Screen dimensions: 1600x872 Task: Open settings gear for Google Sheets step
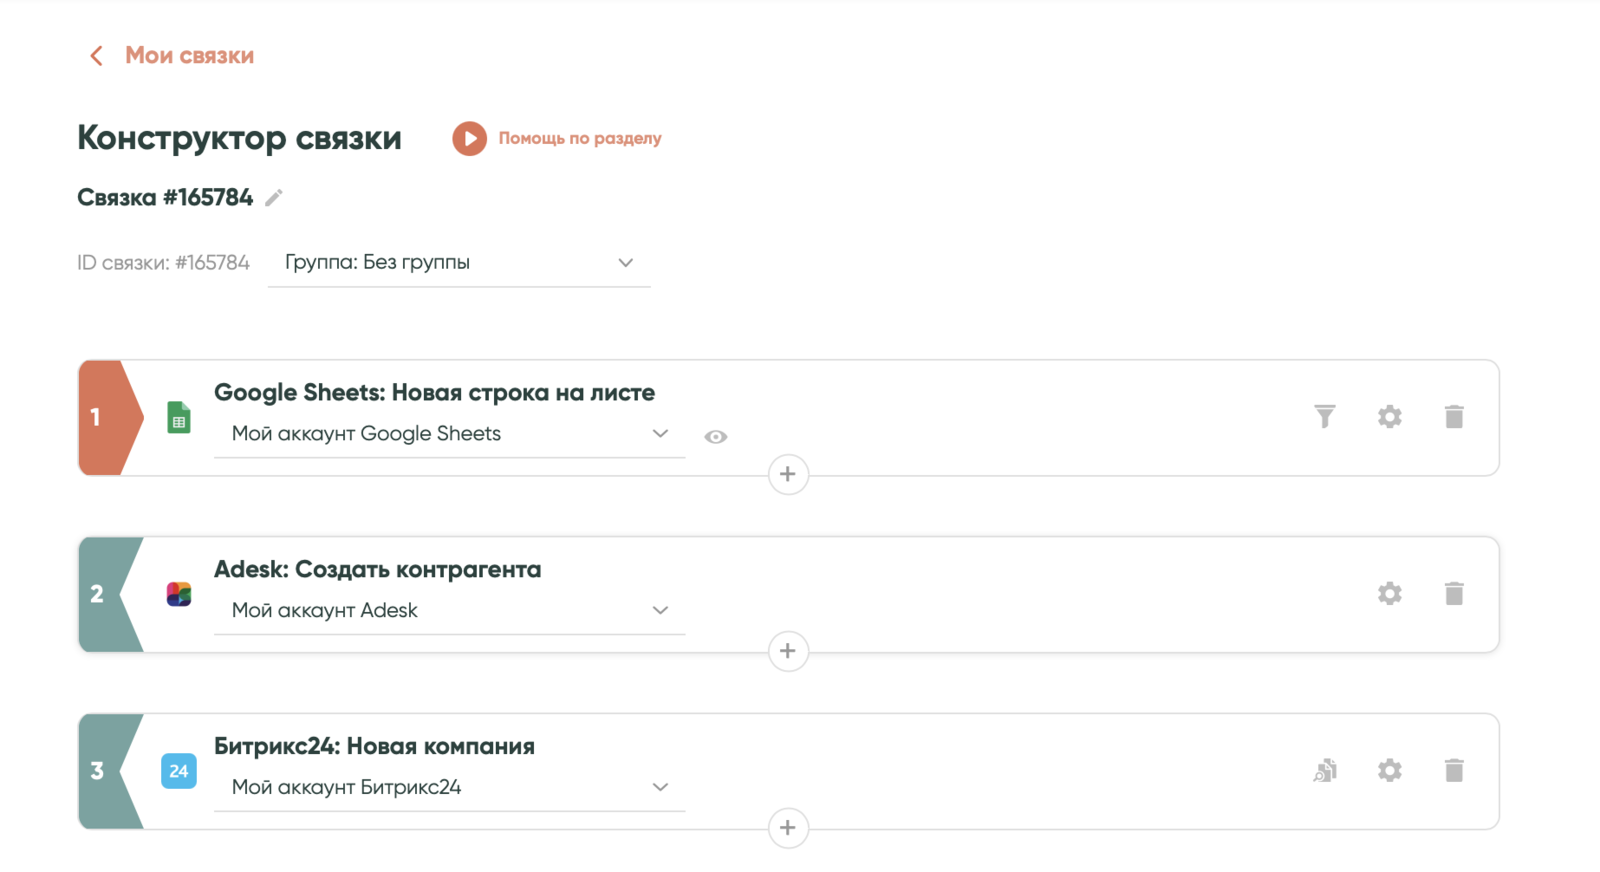[x=1389, y=416]
